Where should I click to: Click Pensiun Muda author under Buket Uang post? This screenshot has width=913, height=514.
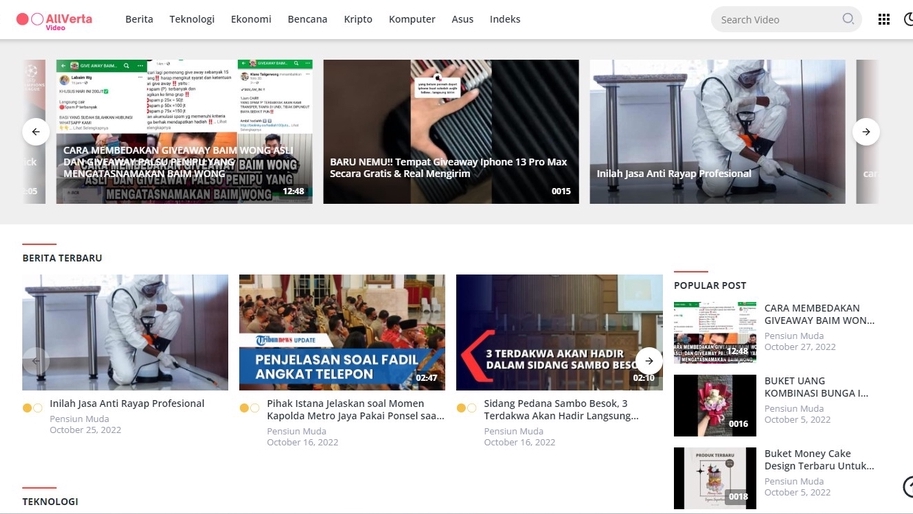[x=794, y=409]
